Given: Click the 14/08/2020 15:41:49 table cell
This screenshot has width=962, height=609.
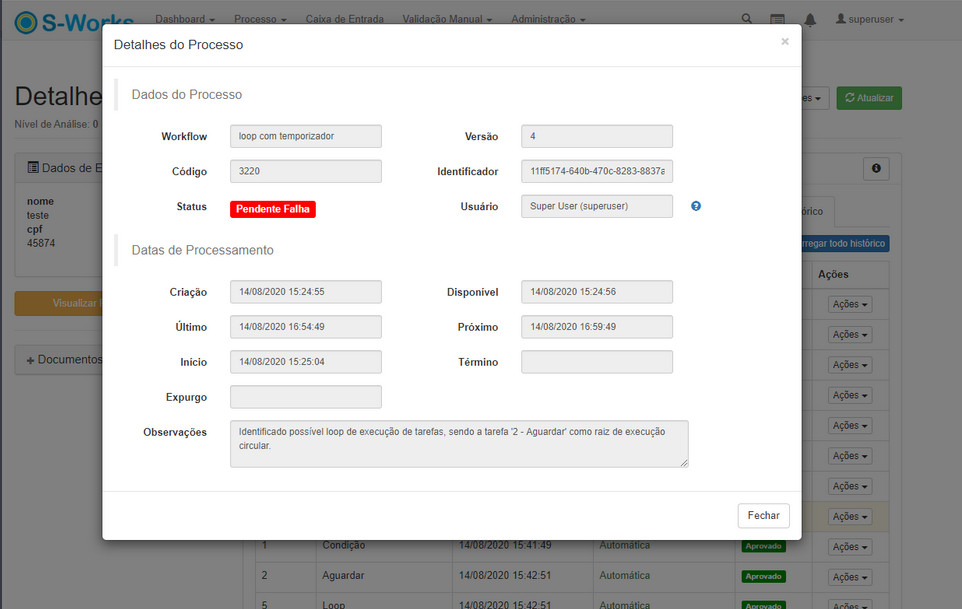Looking at the screenshot, I should [x=505, y=545].
